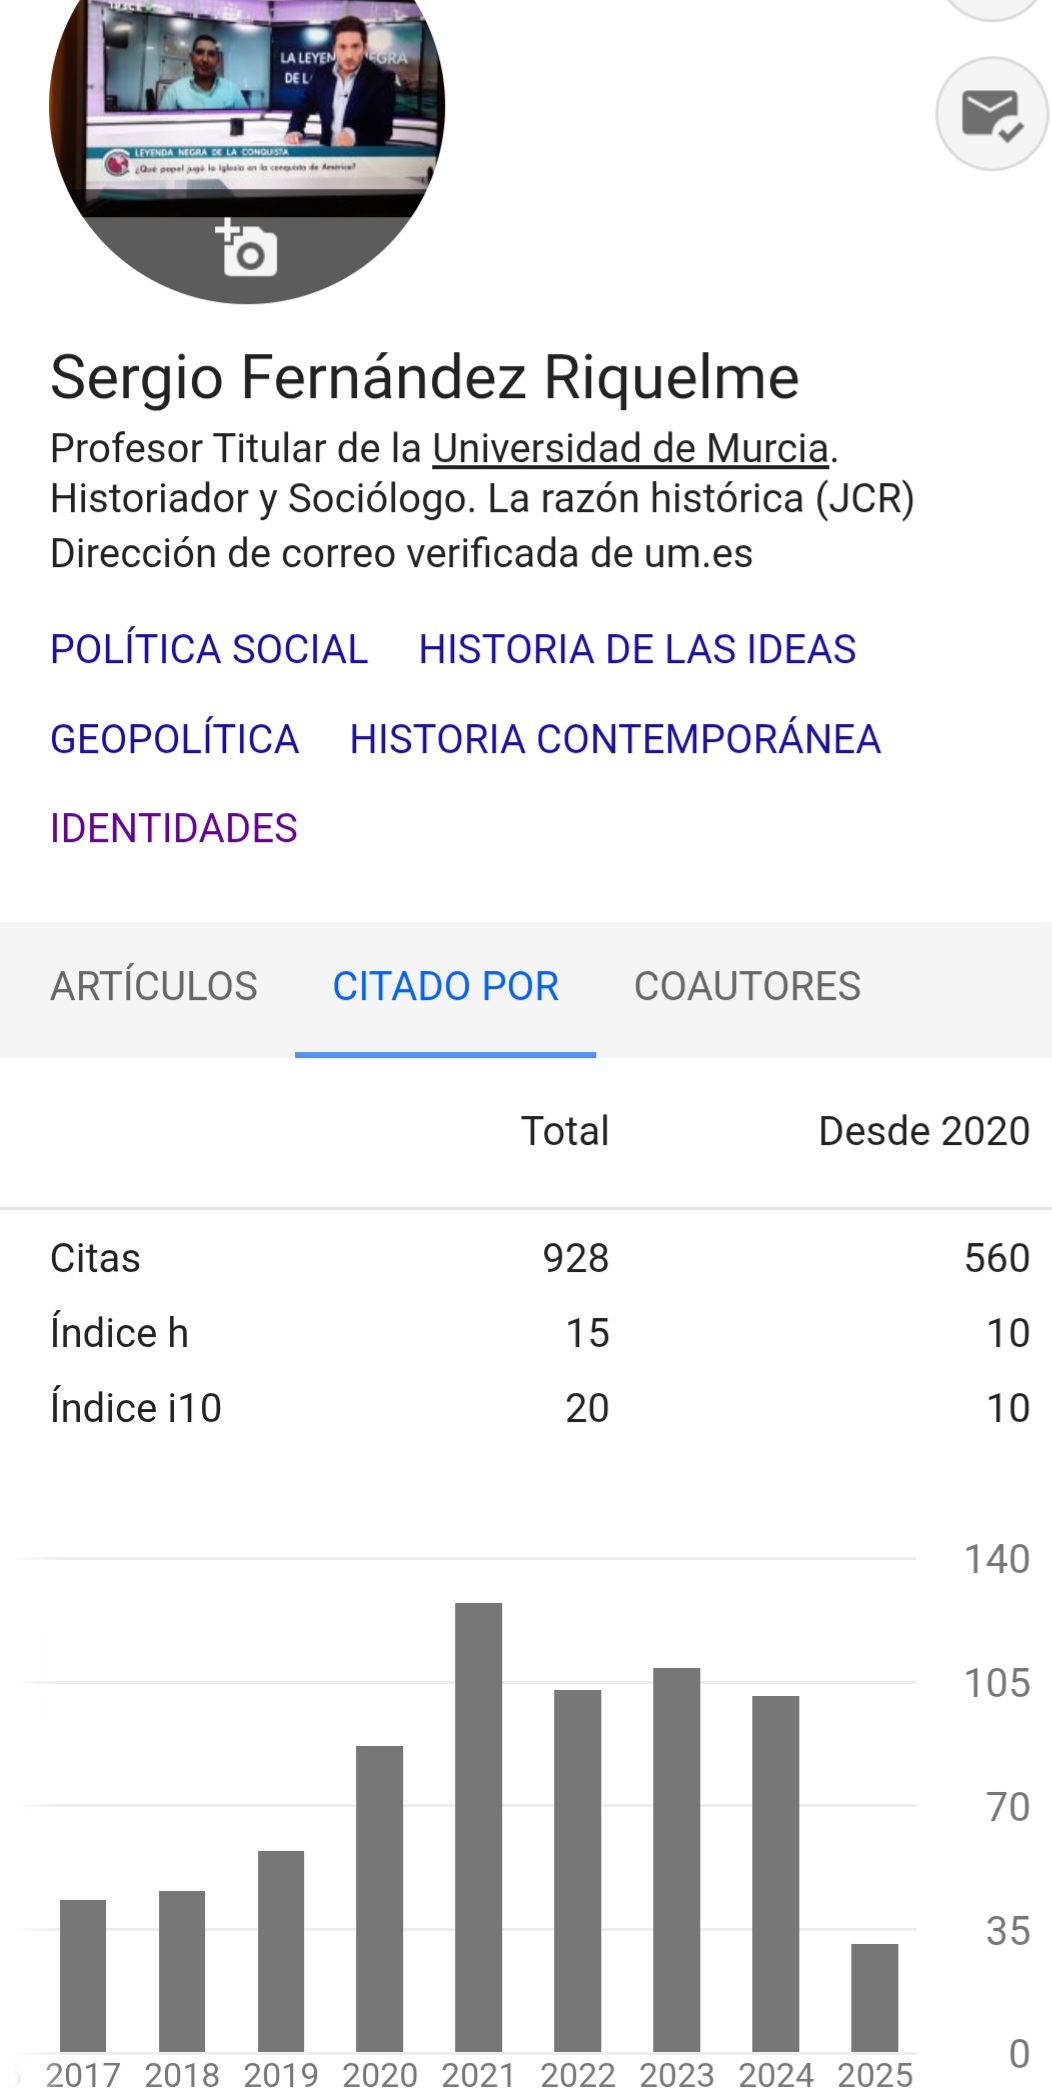Tap the add photo camera icon
The height and width of the screenshot is (2097, 1052).
pos(247,247)
